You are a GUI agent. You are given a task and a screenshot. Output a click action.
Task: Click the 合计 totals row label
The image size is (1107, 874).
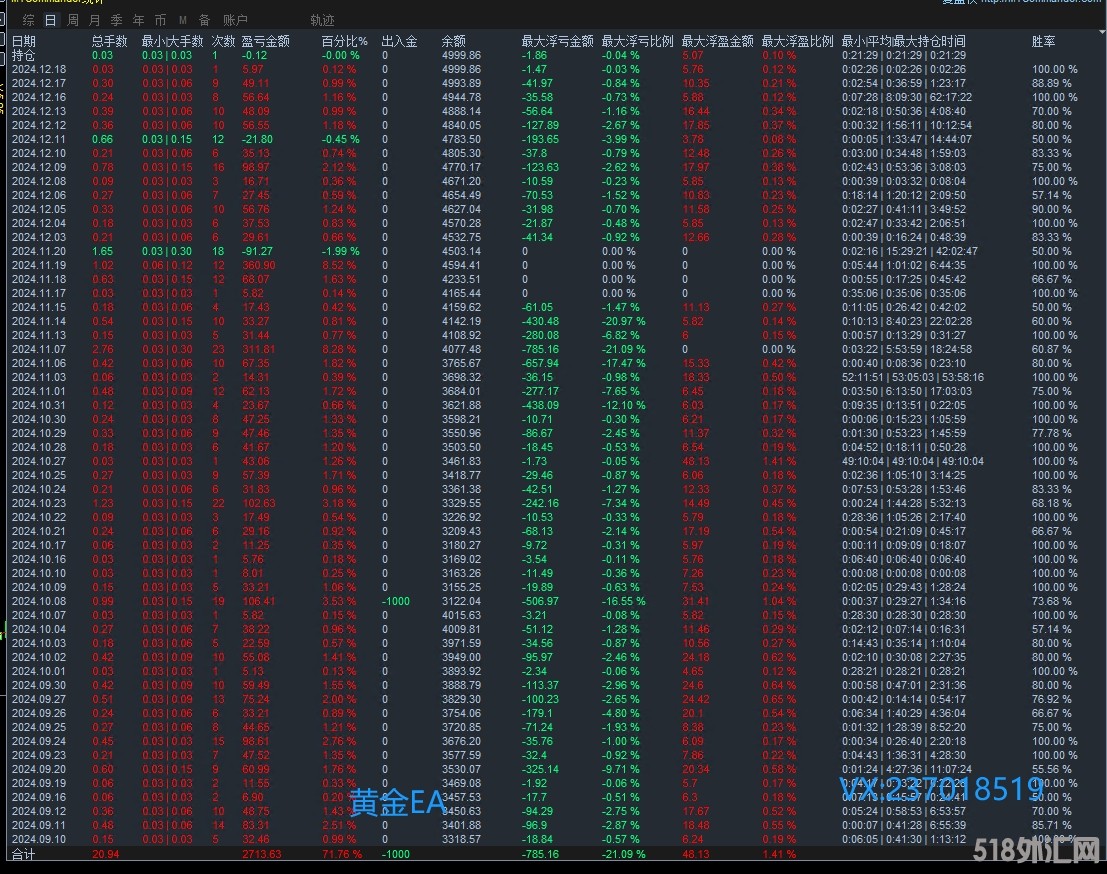pos(23,854)
